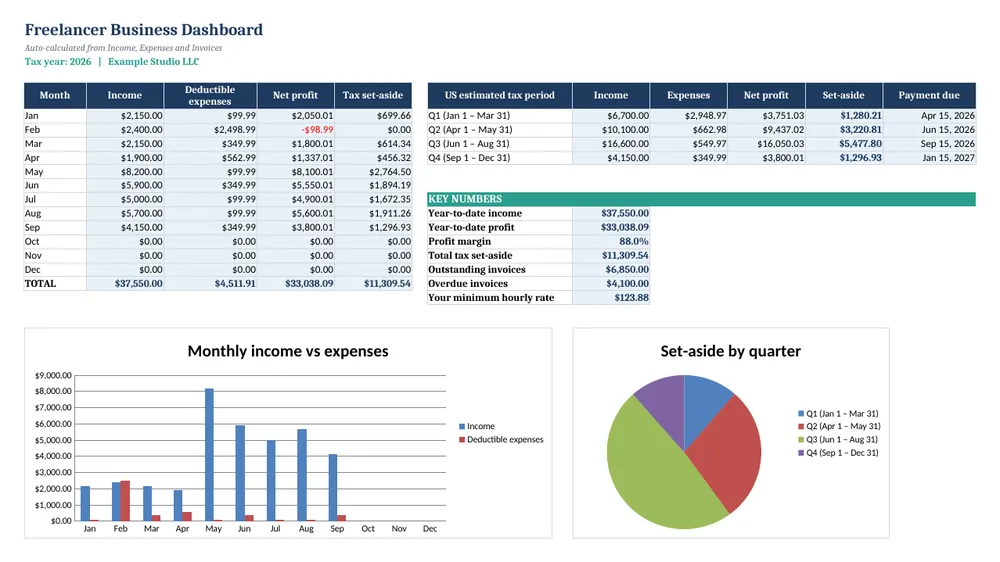Image resolution: width=1000 pixels, height=562 pixels.
Task: Select total expenses $4,511.91
Action: (x=210, y=283)
